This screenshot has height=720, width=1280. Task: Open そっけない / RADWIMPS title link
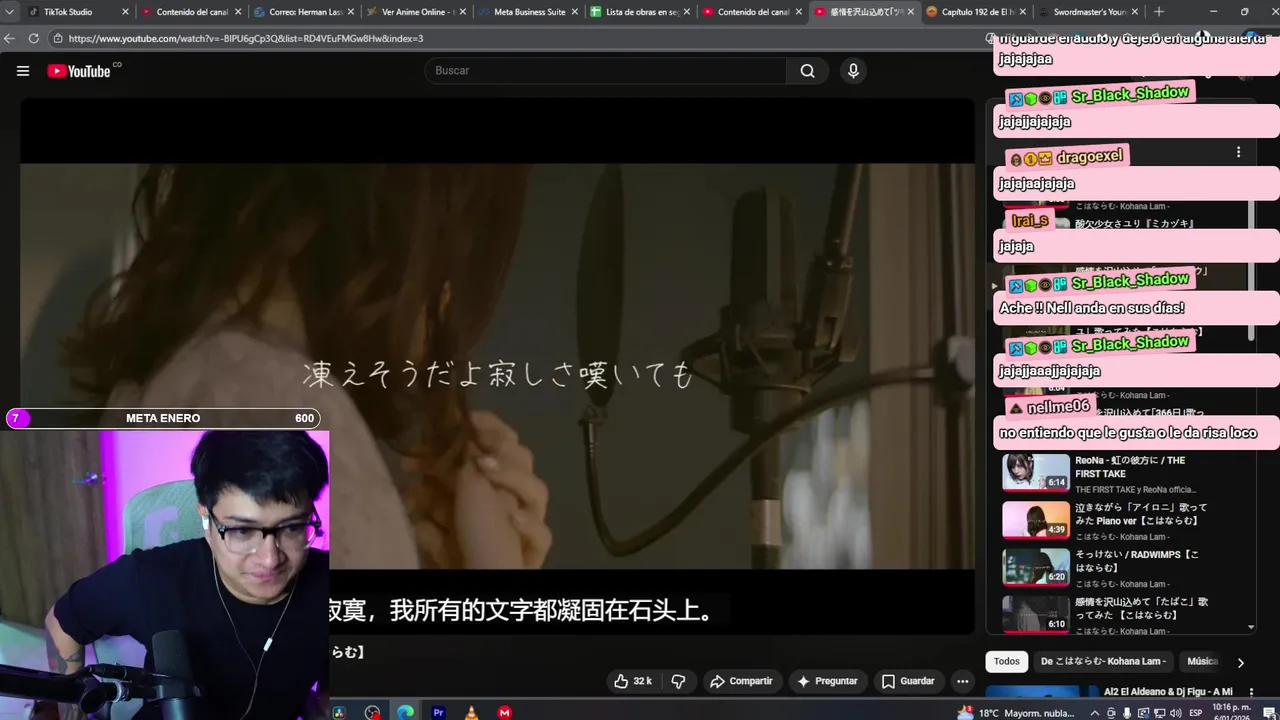[1137, 561]
